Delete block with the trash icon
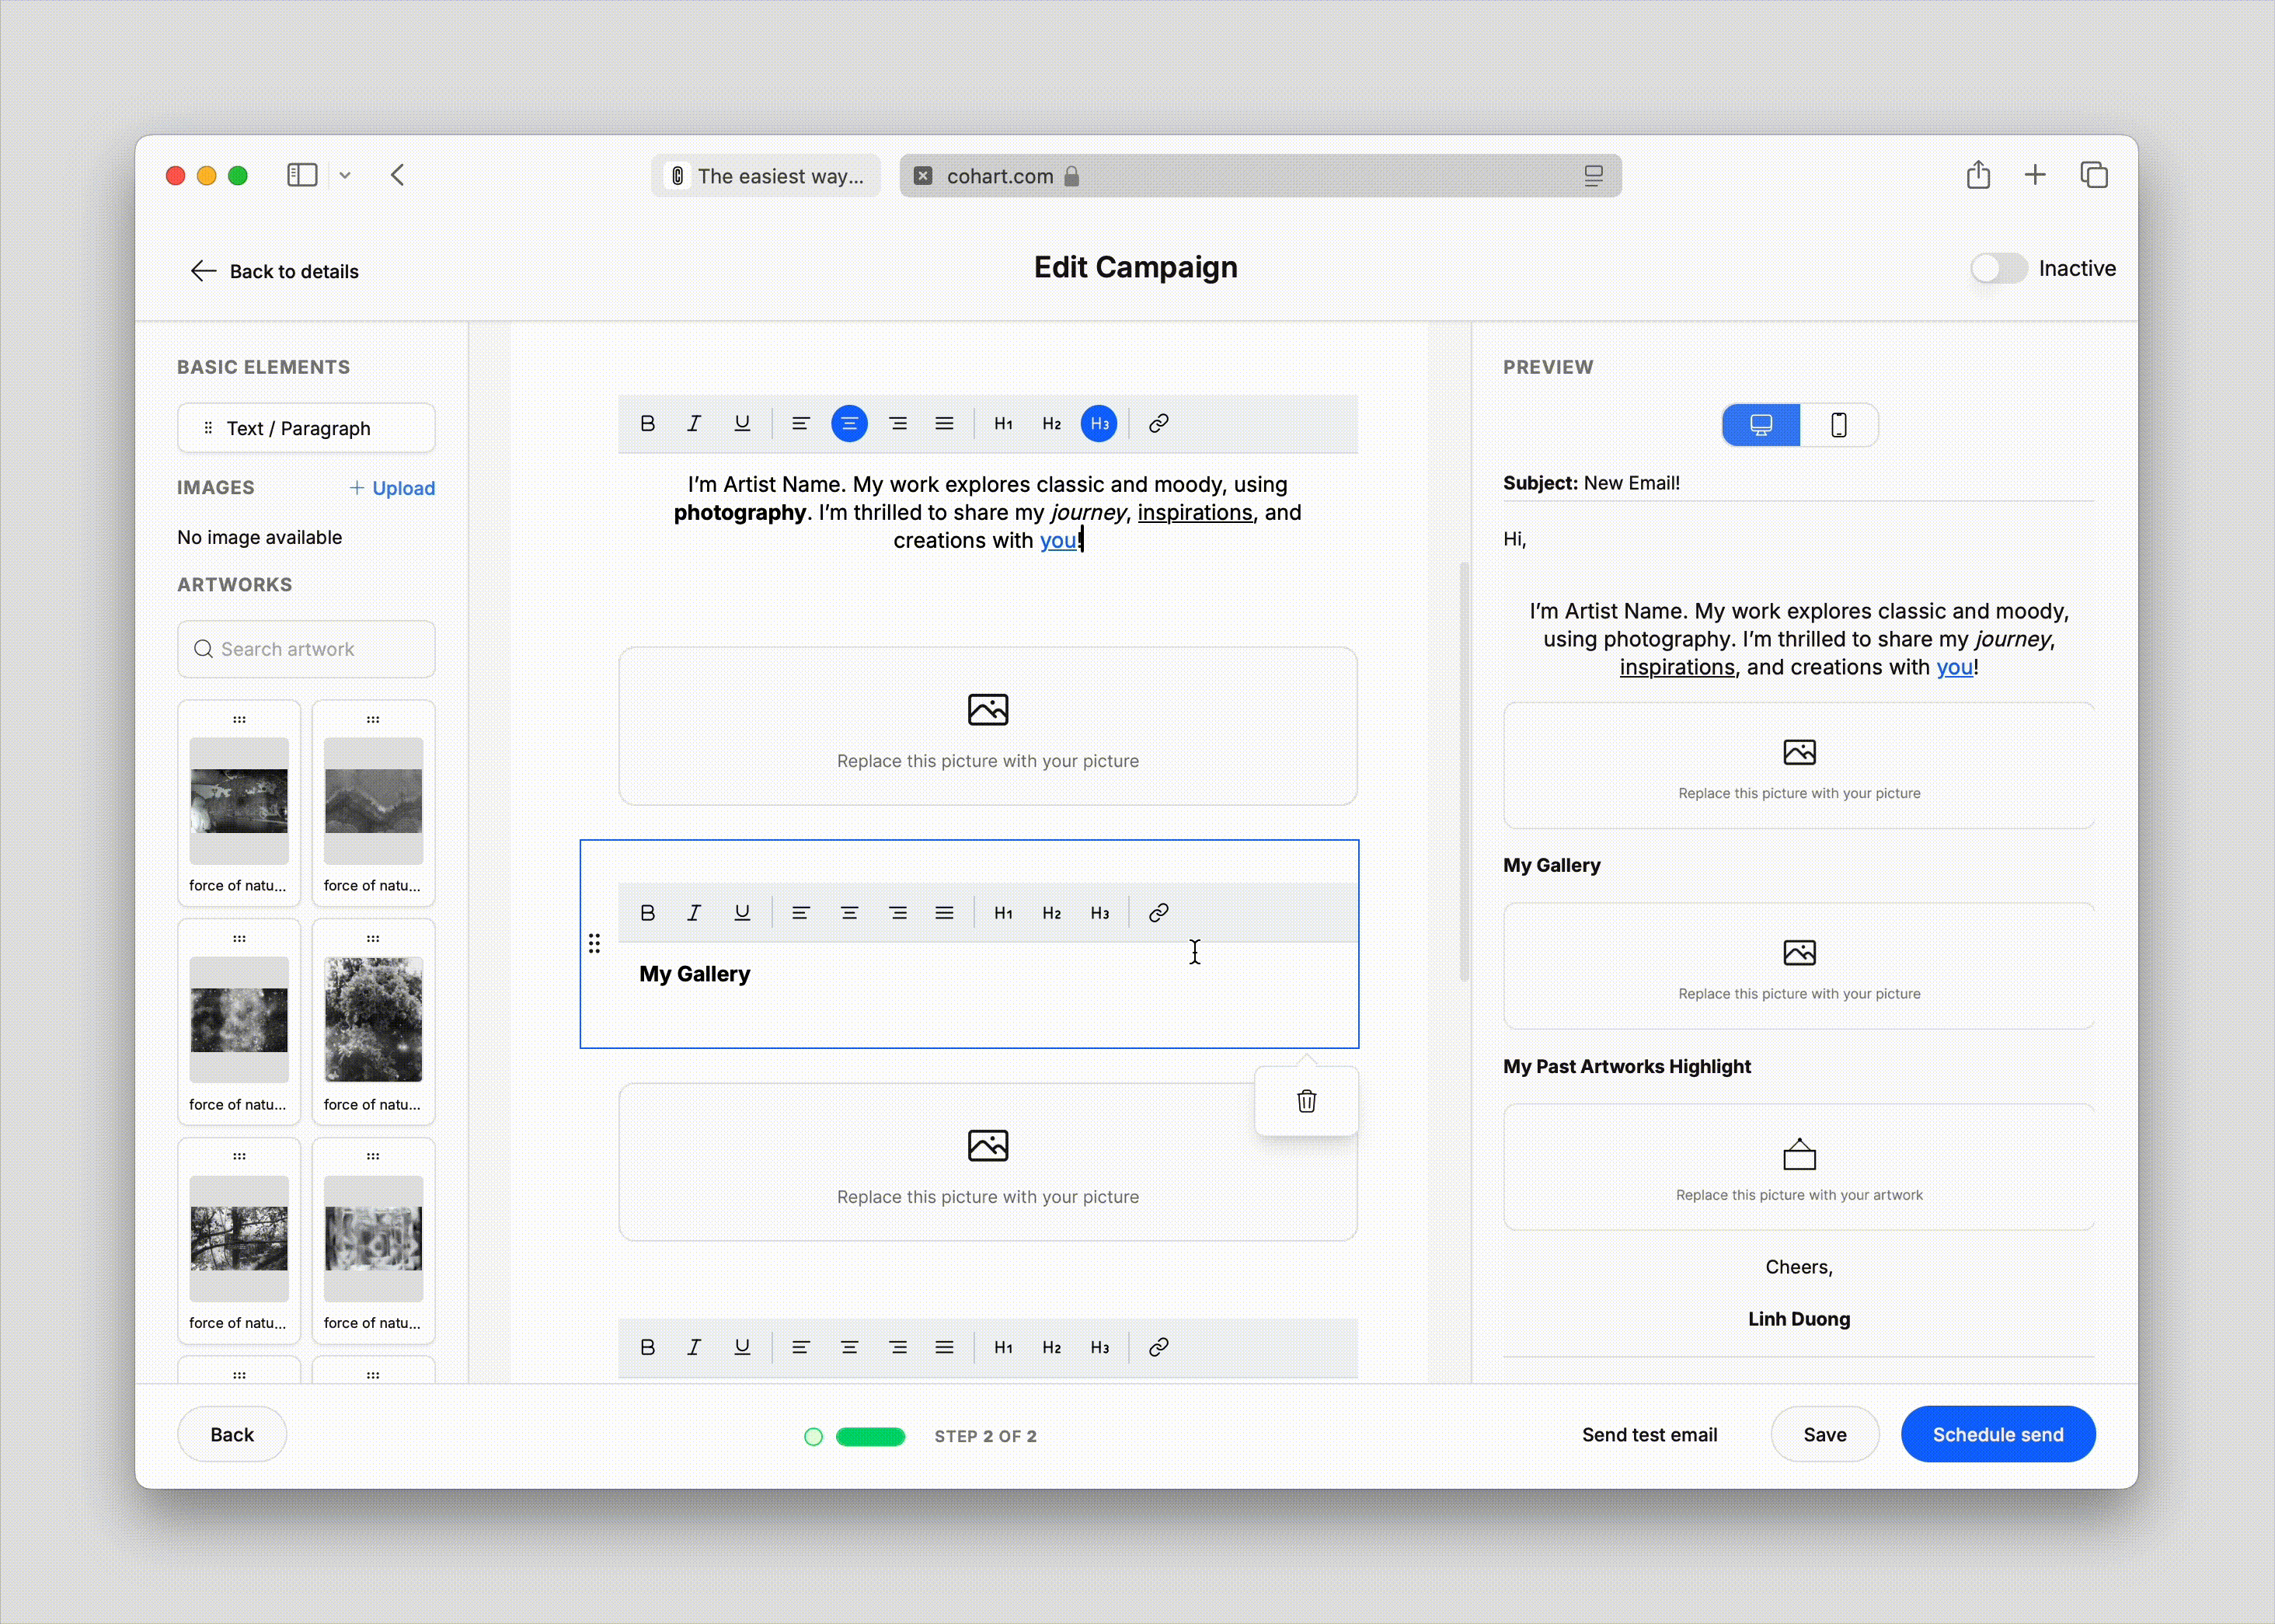This screenshot has width=2275, height=1624. coord(1306,1101)
